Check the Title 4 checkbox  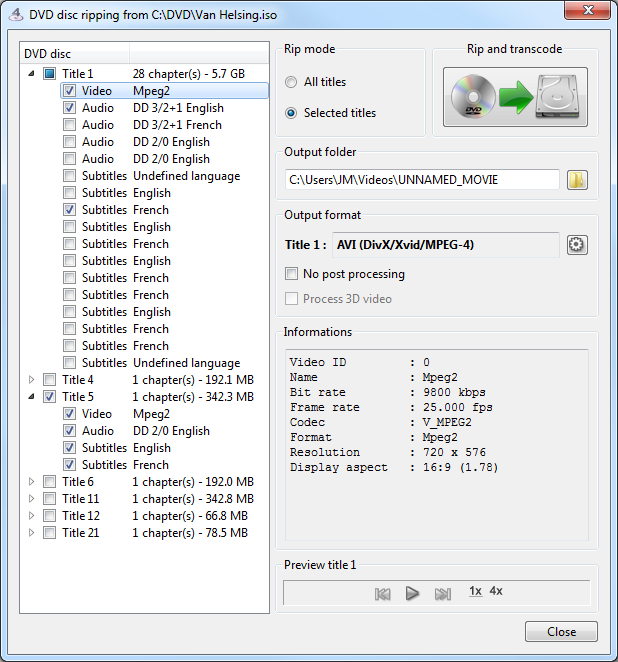coord(49,380)
